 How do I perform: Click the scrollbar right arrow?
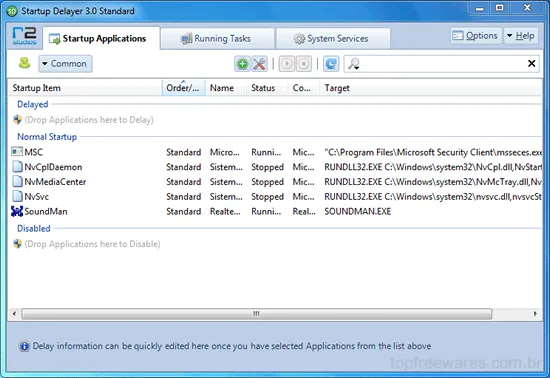535,313
